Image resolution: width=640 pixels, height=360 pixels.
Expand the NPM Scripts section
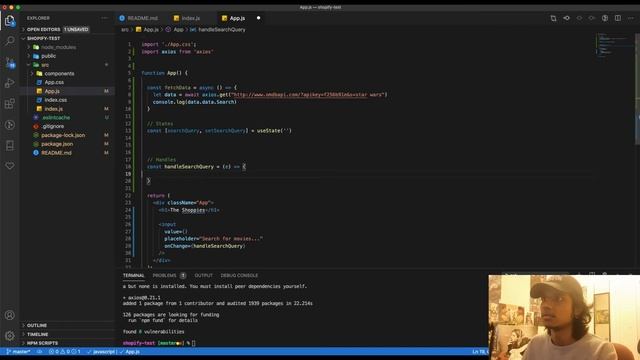pyautogui.click(x=68, y=343)
